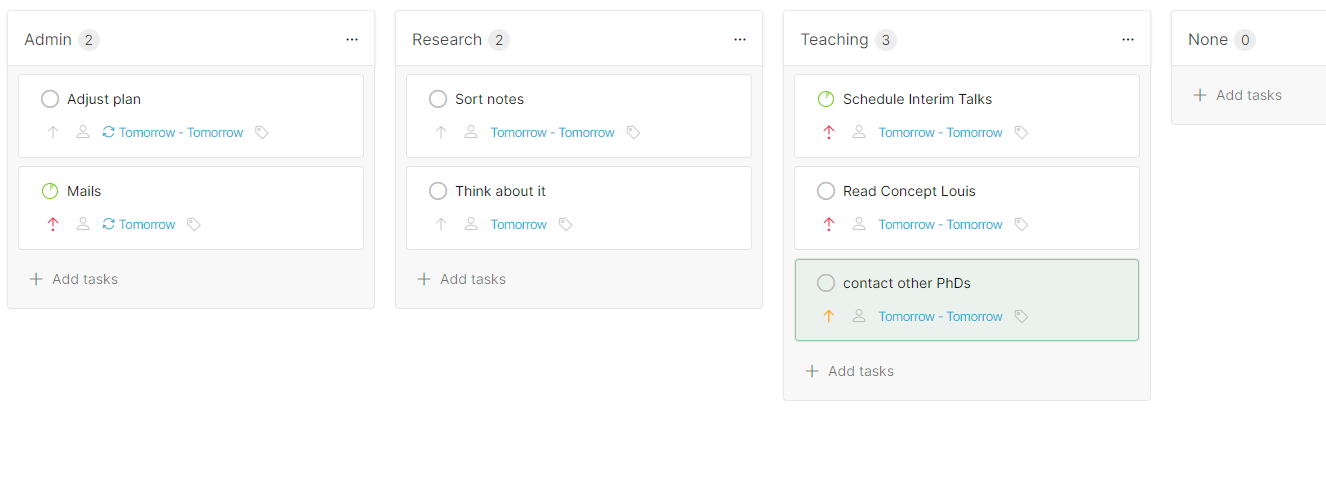Click the assignee icon on Mails task

[x=83, y=224]
